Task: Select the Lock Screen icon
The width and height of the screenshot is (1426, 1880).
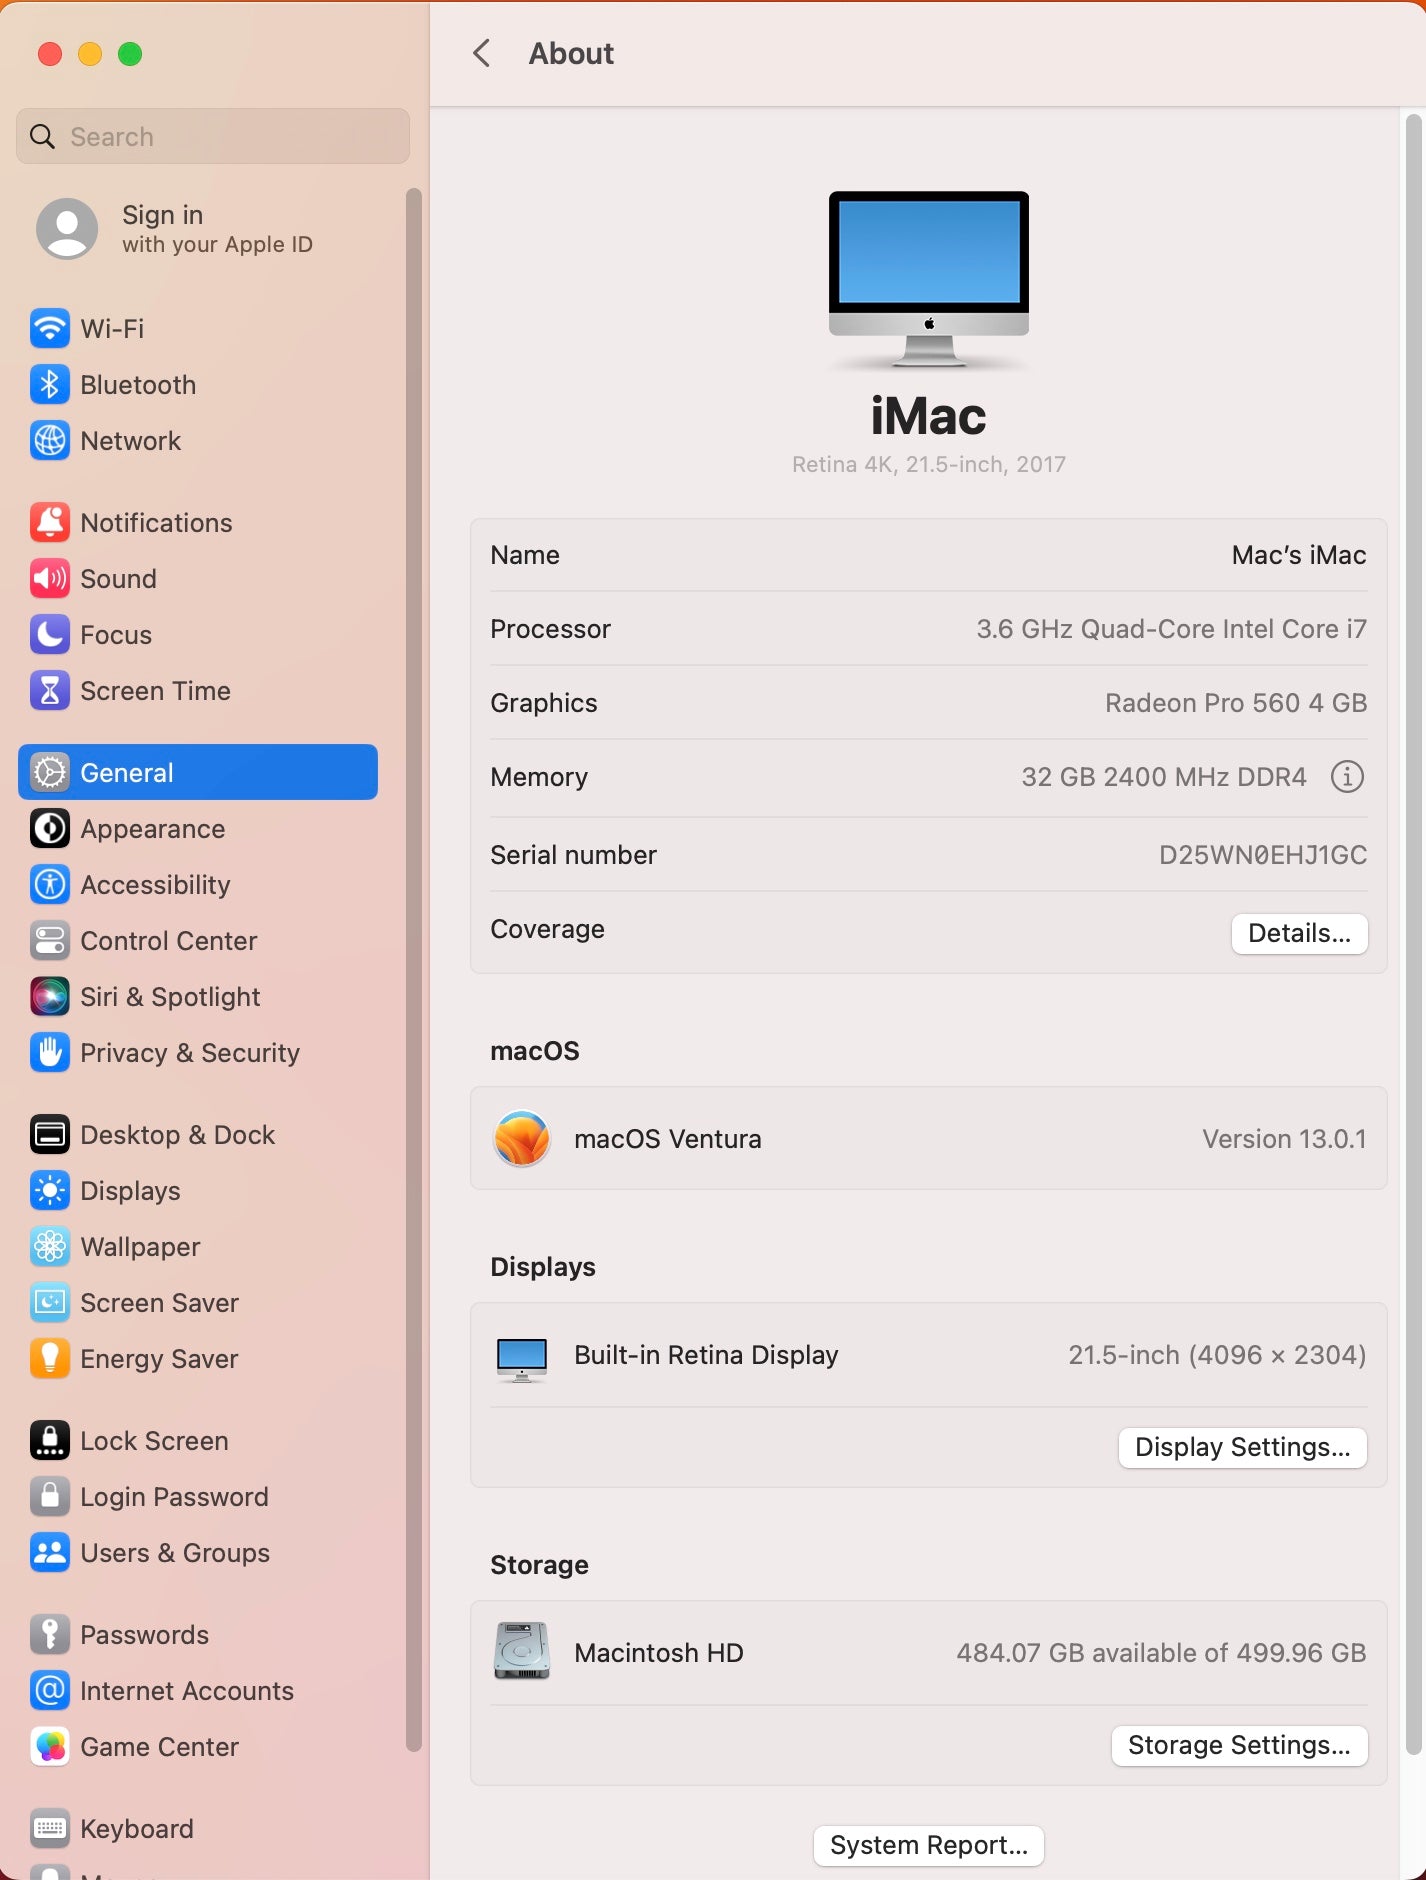Action: point(50,1440)
